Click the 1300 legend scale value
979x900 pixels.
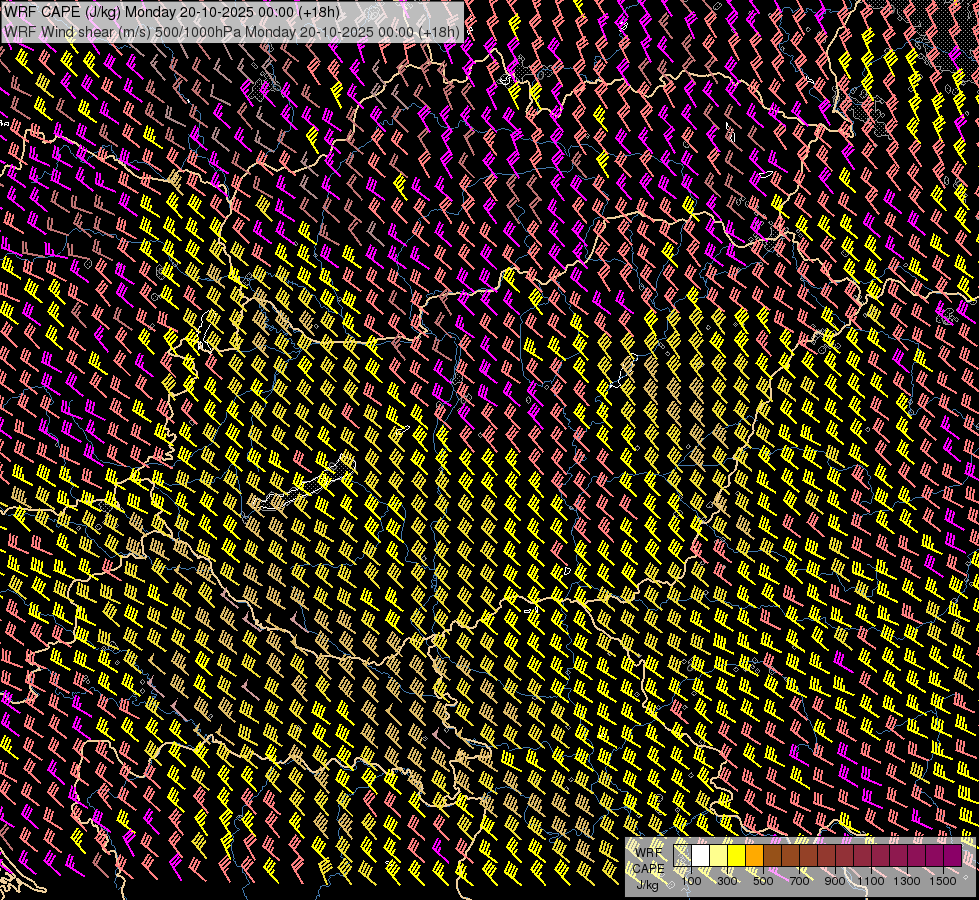[907, 881]
